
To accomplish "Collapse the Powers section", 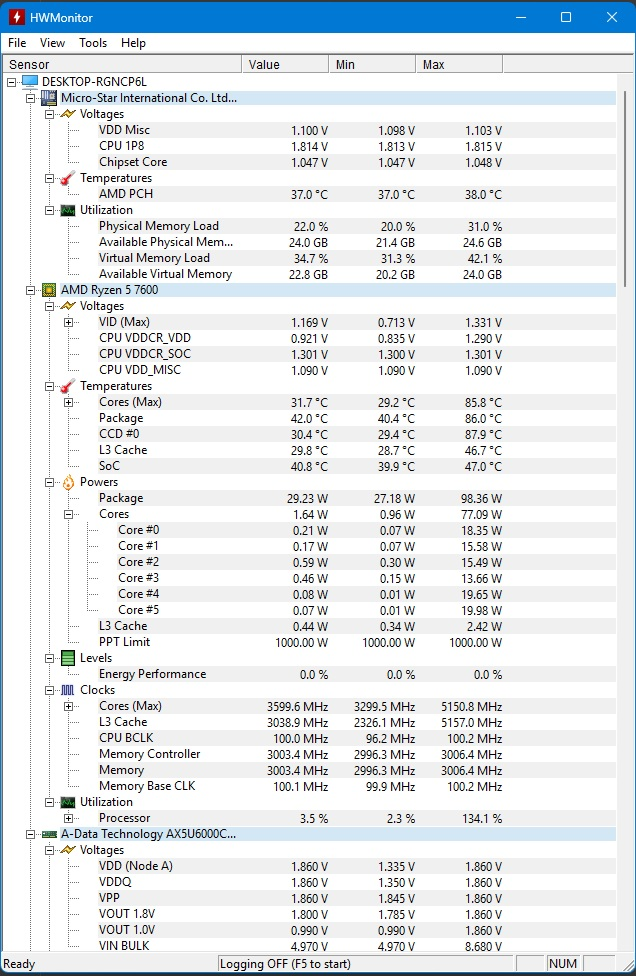I will [50, 482].
